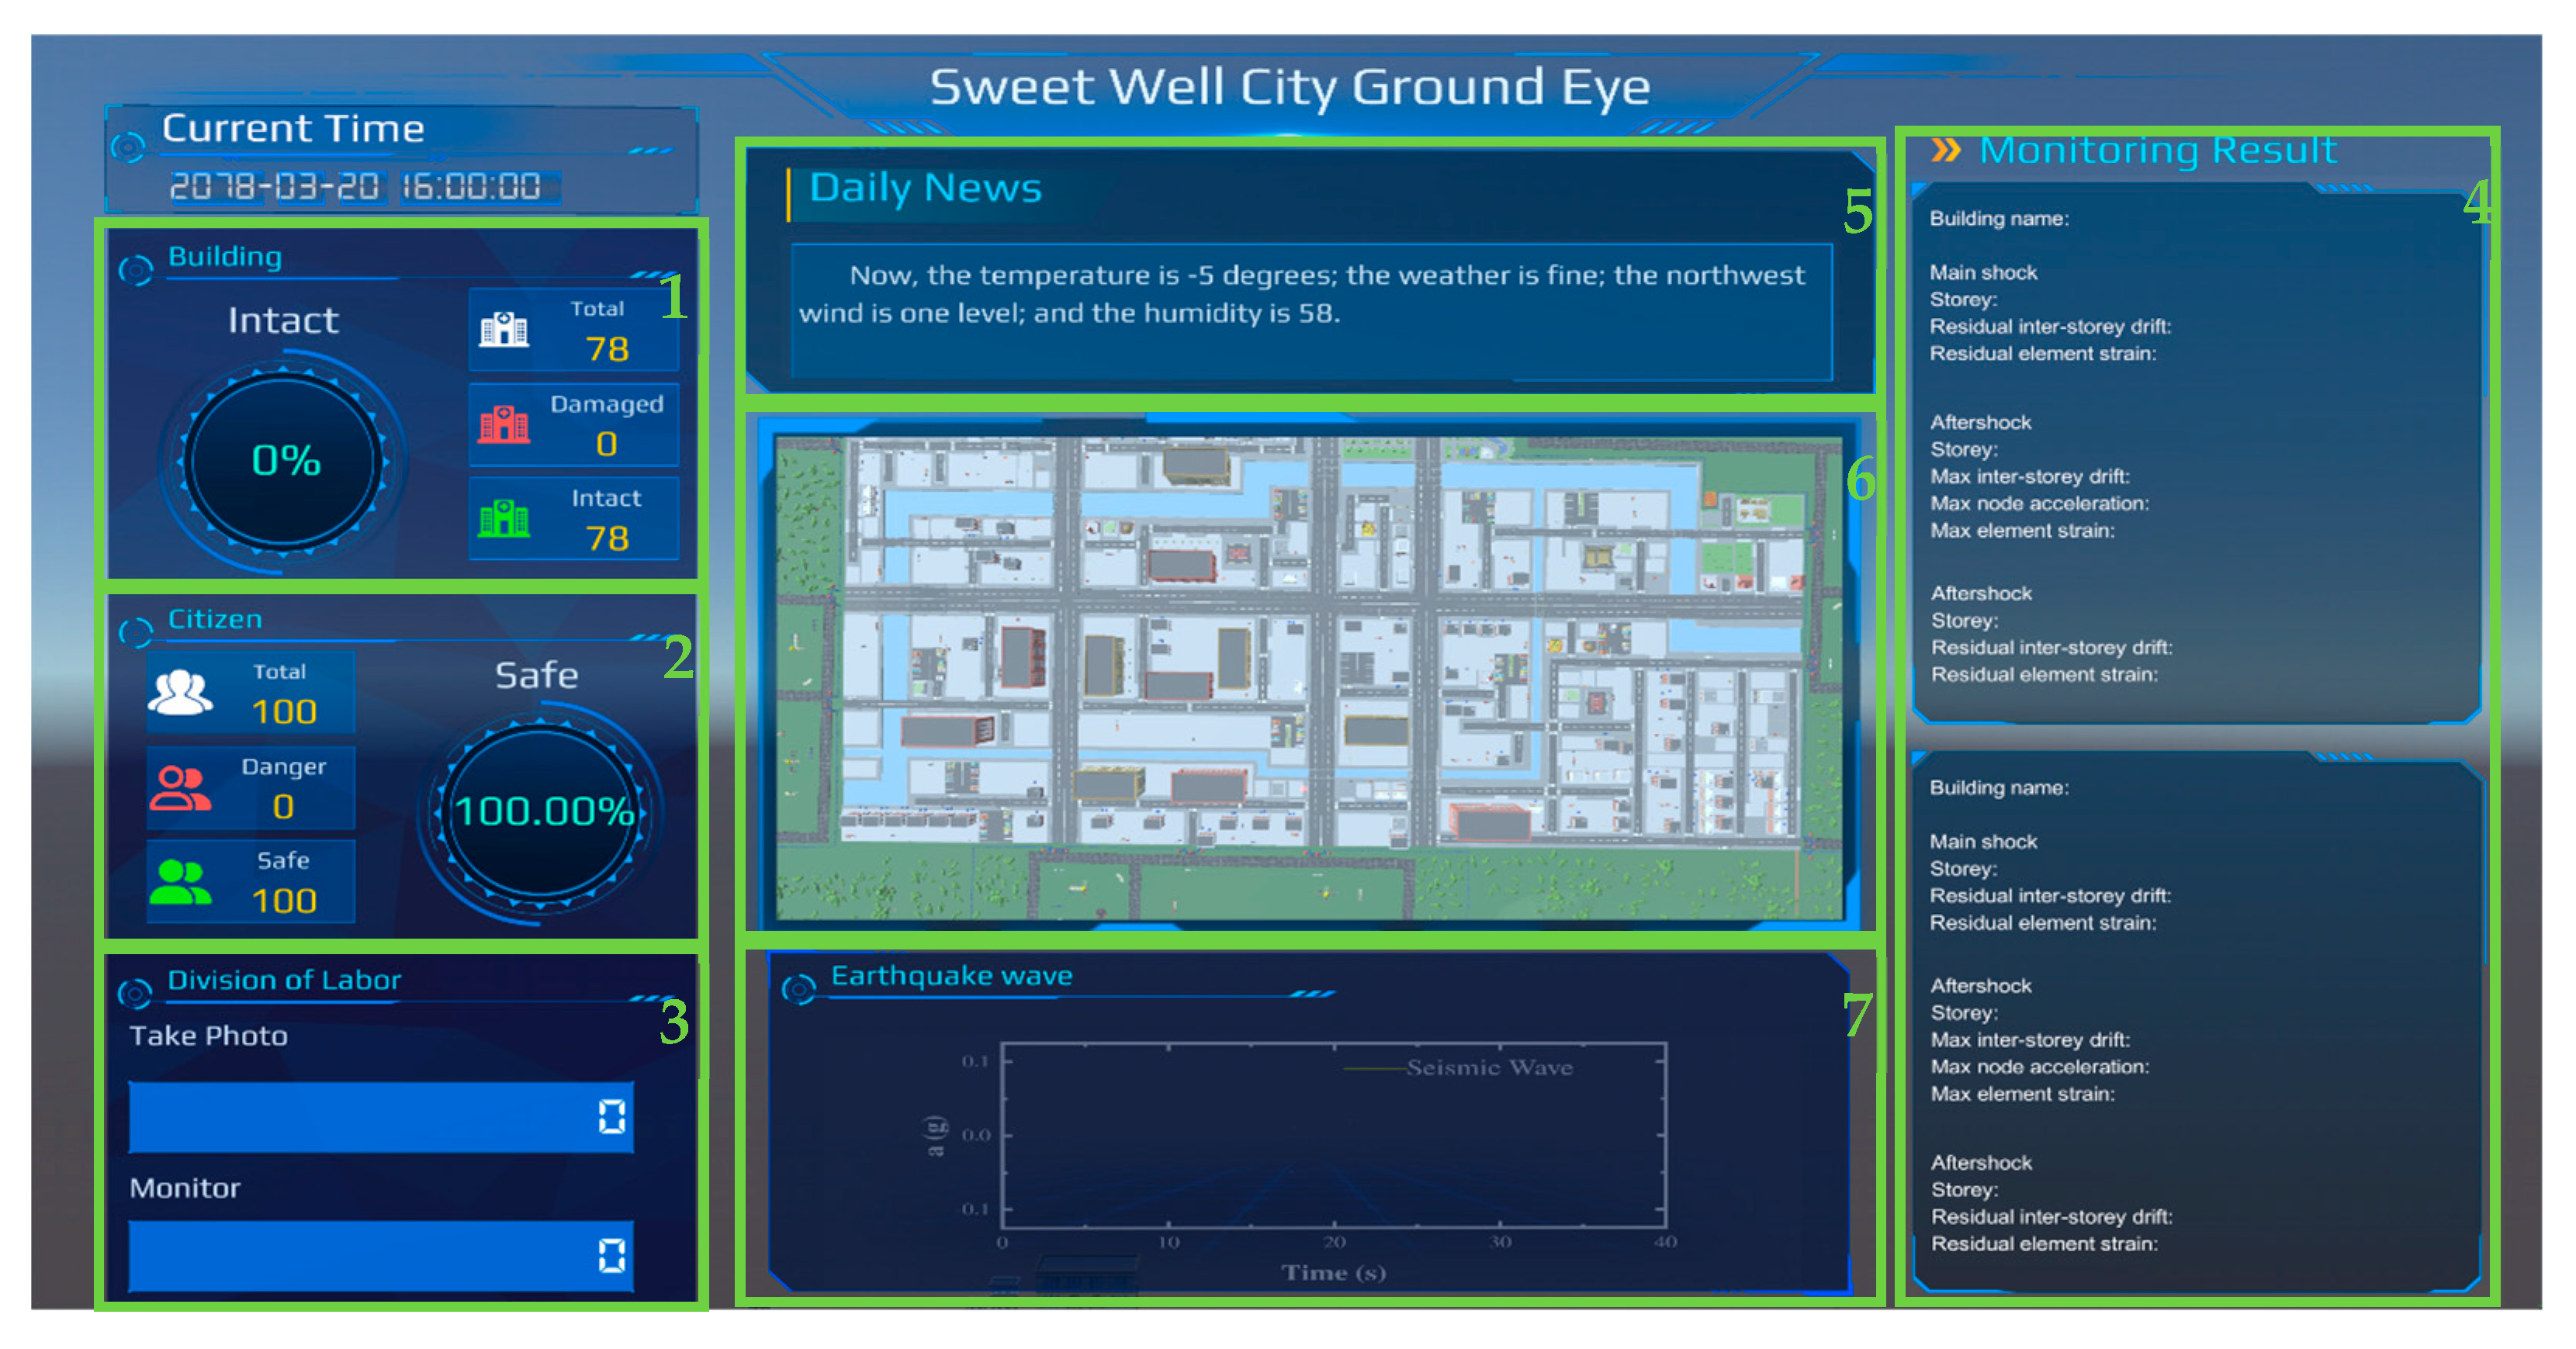Click the Intact 0% circular gauge
Screen dimensions: 2576x1349
click(284, 461)
